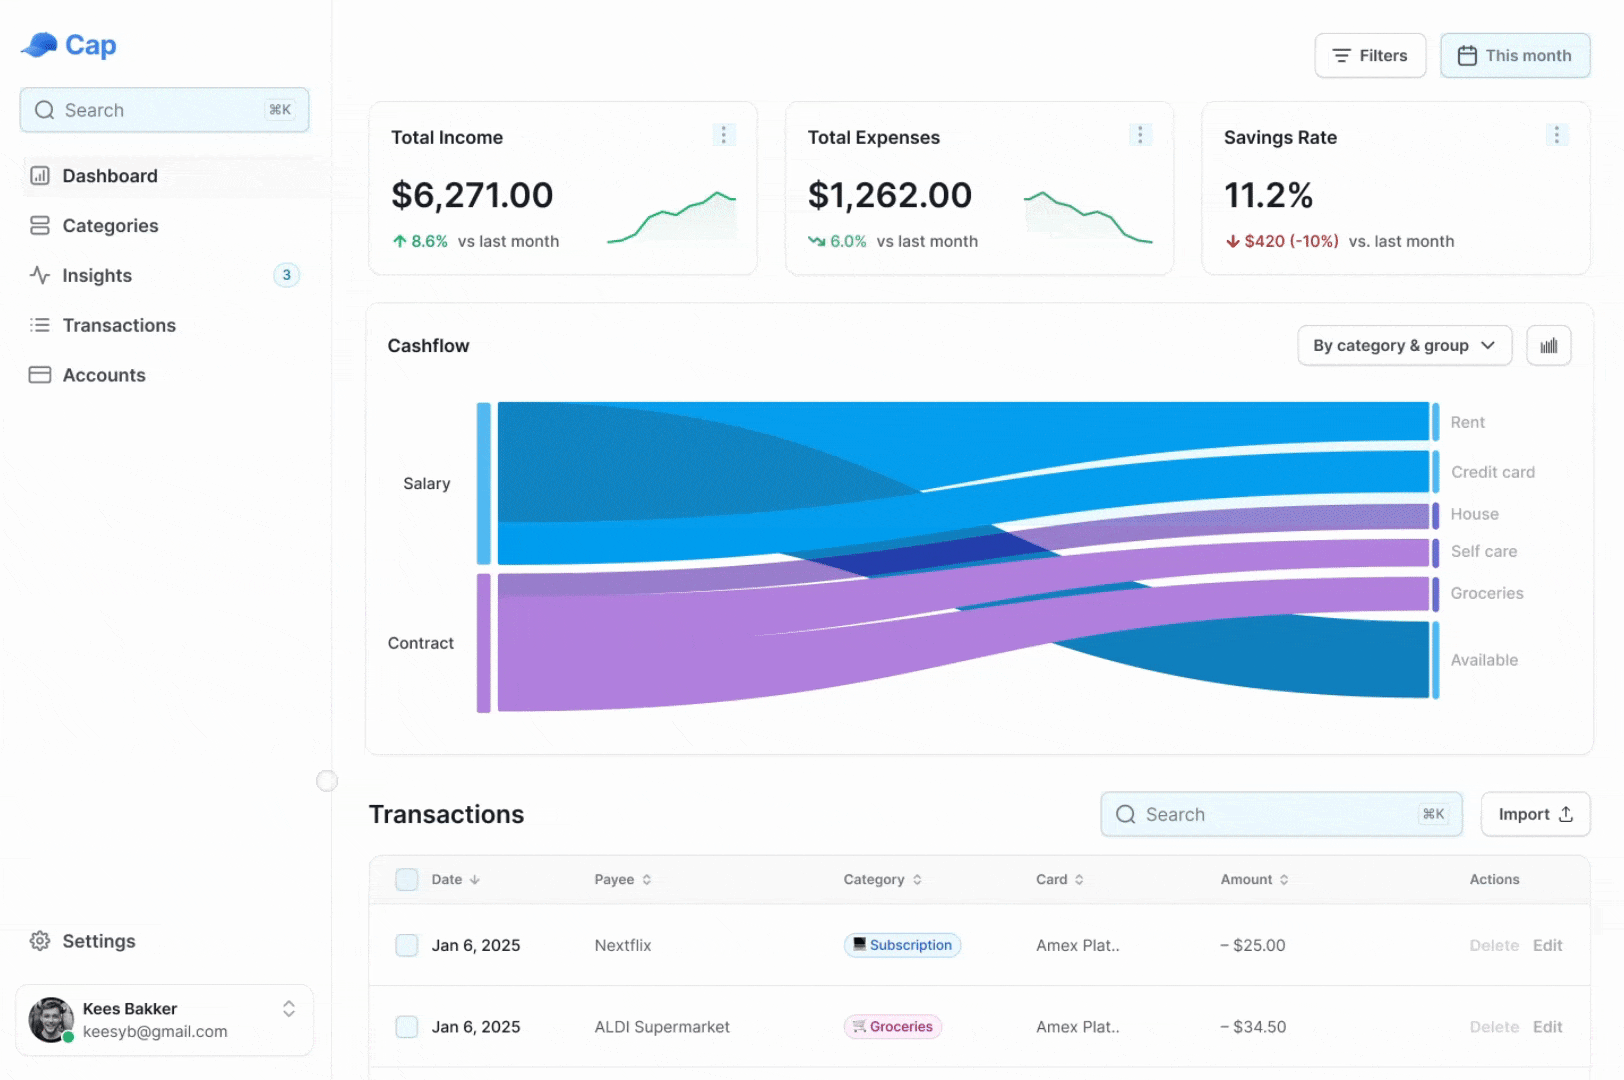
Task: Sort transactions by Category column
Action: click(883, 880)
